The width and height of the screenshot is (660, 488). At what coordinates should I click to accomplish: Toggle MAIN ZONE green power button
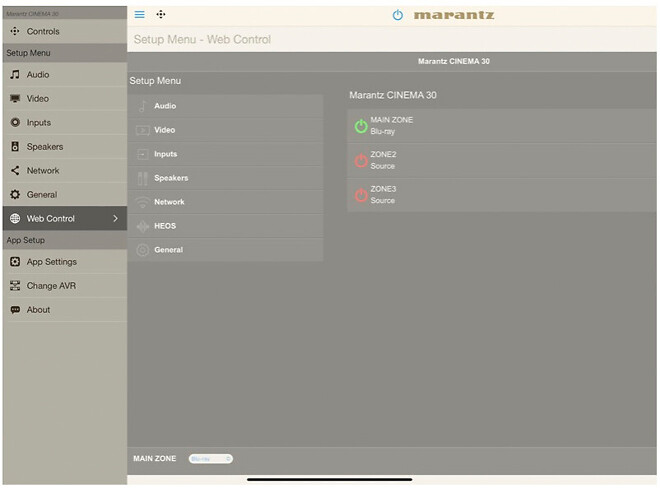pyautogui.click(x=361, y=126)
